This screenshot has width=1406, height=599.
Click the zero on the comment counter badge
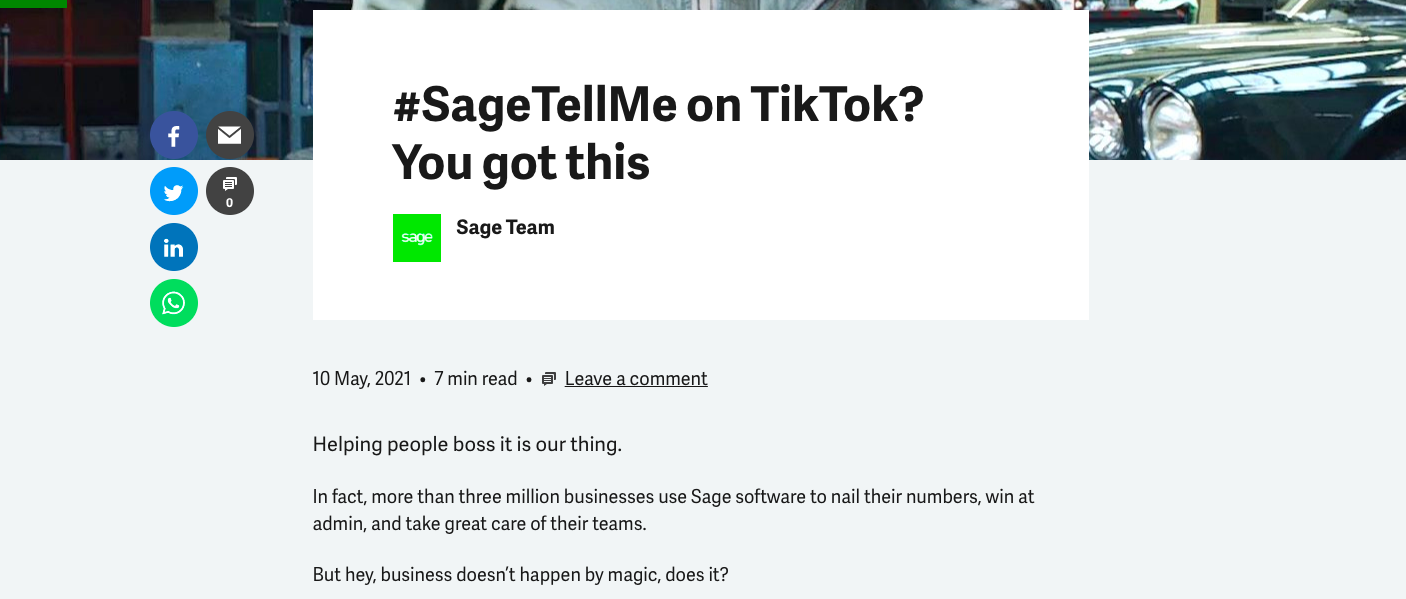(x=230, y=203)
